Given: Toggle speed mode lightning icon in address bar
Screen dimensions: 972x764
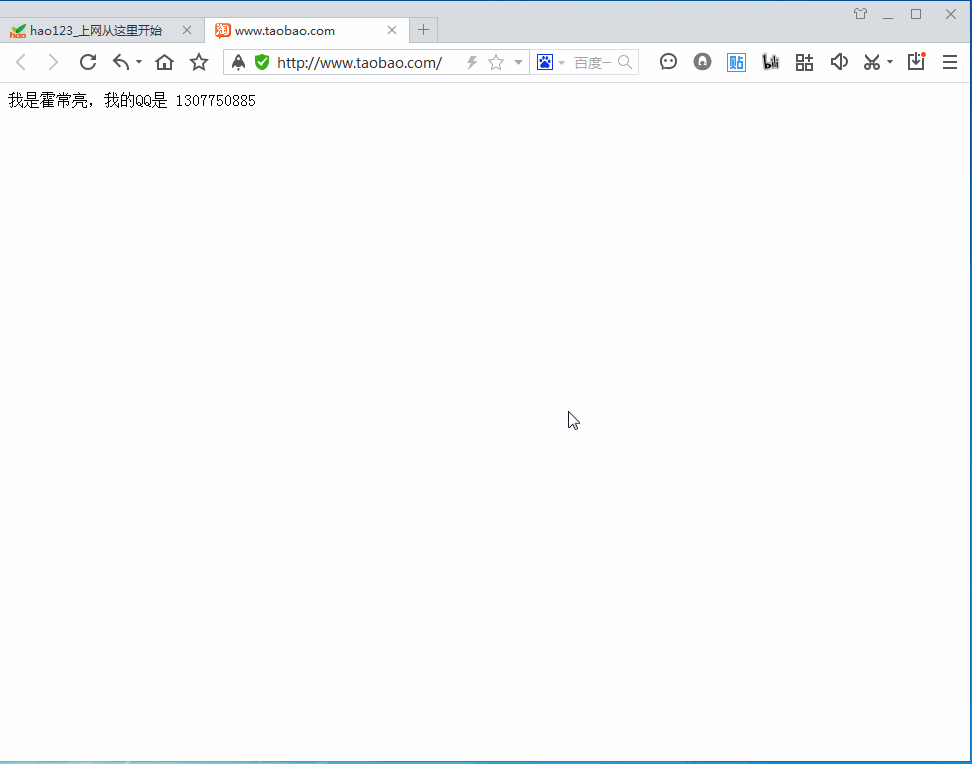Looking at the screenshot, I should 472,62.
